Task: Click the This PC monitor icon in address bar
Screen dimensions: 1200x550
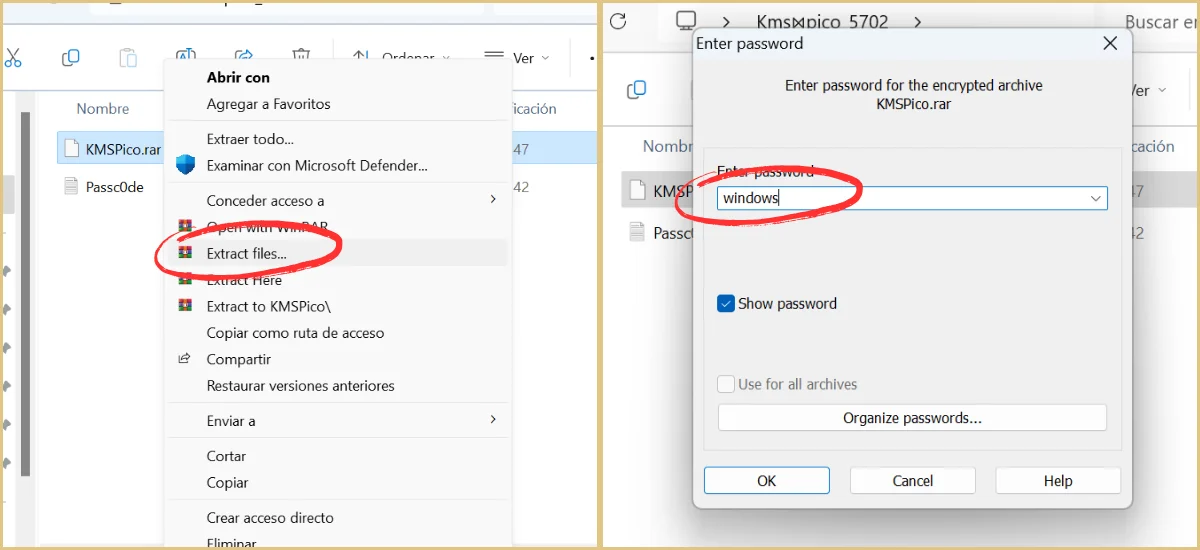Action: pos(685,21)
